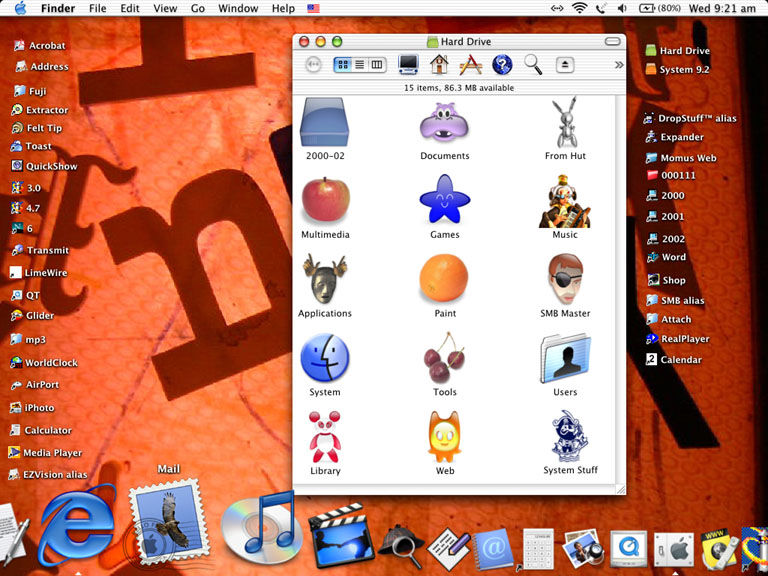Click the Back arrow button in Finder
Viewport: 768px width, 576px height.
coord(313,65)
